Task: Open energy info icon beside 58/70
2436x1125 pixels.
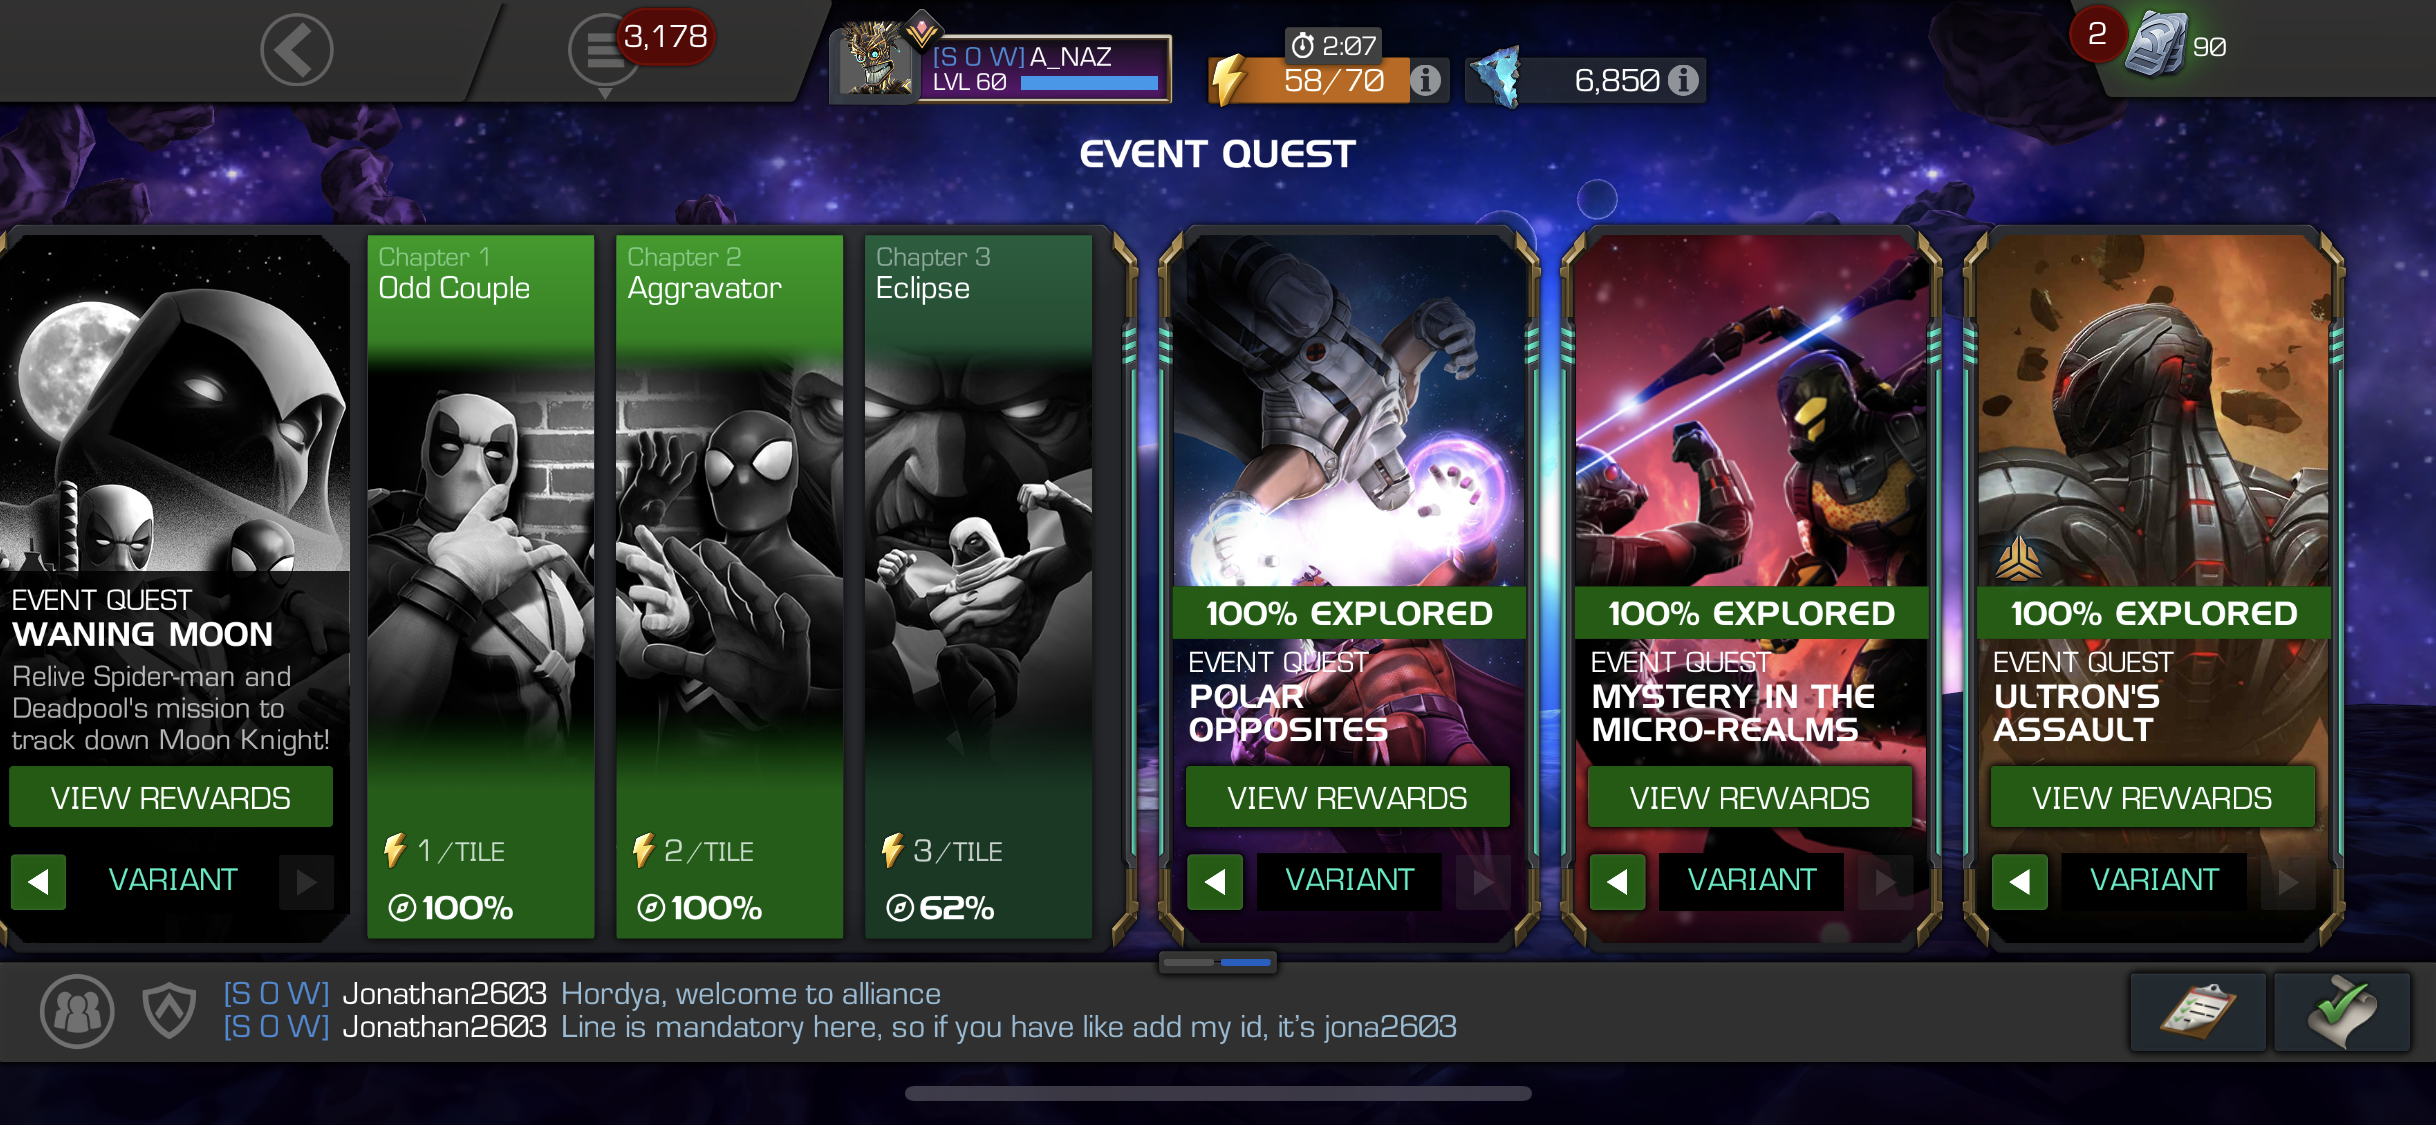Action: coord(1426,80)
